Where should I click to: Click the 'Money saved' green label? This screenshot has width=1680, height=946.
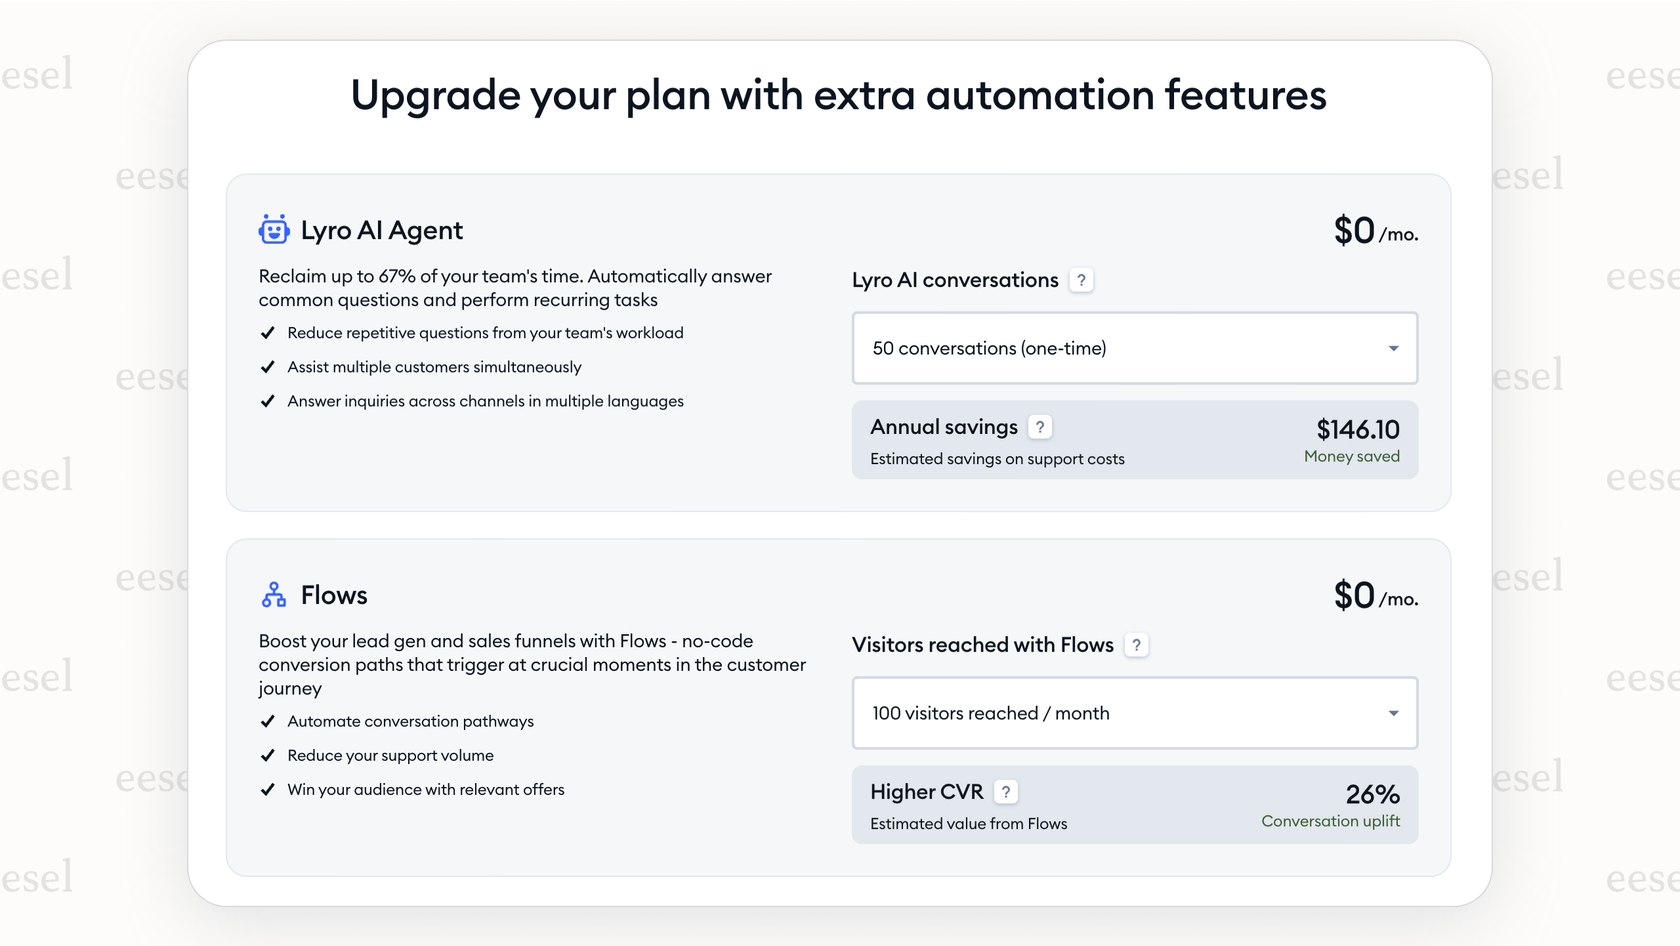click(x=1352, y=456)
